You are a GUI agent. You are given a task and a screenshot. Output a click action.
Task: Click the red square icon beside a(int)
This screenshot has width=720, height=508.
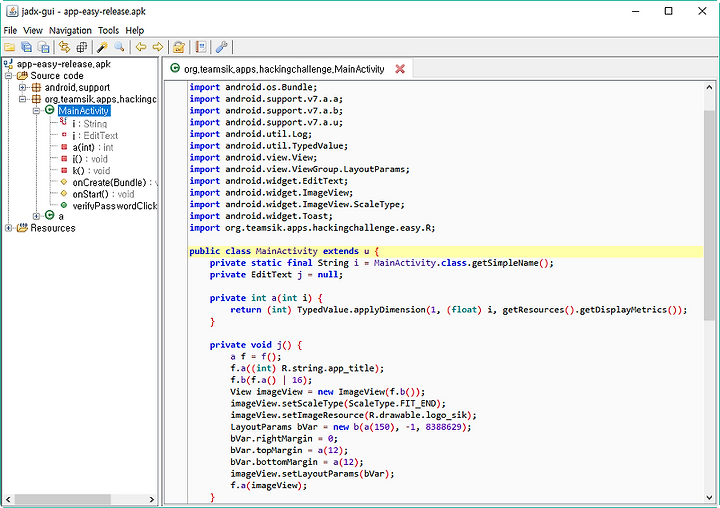64,147
